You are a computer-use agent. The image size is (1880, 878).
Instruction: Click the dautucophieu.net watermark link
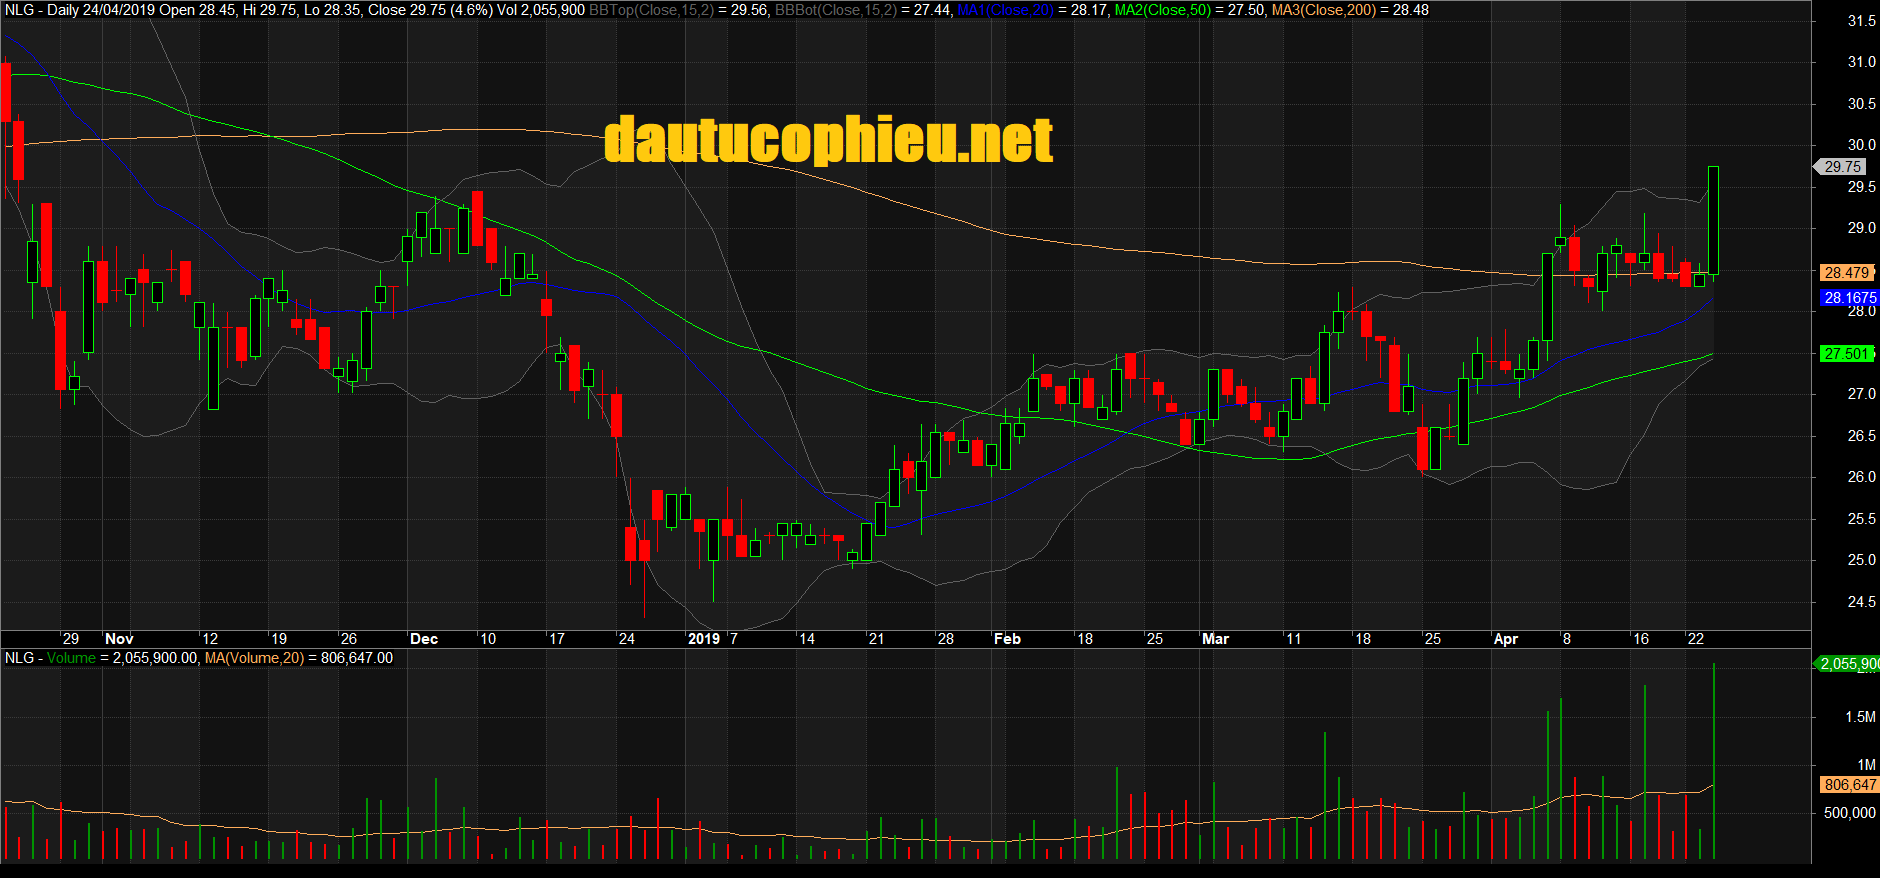click(828, 139)
